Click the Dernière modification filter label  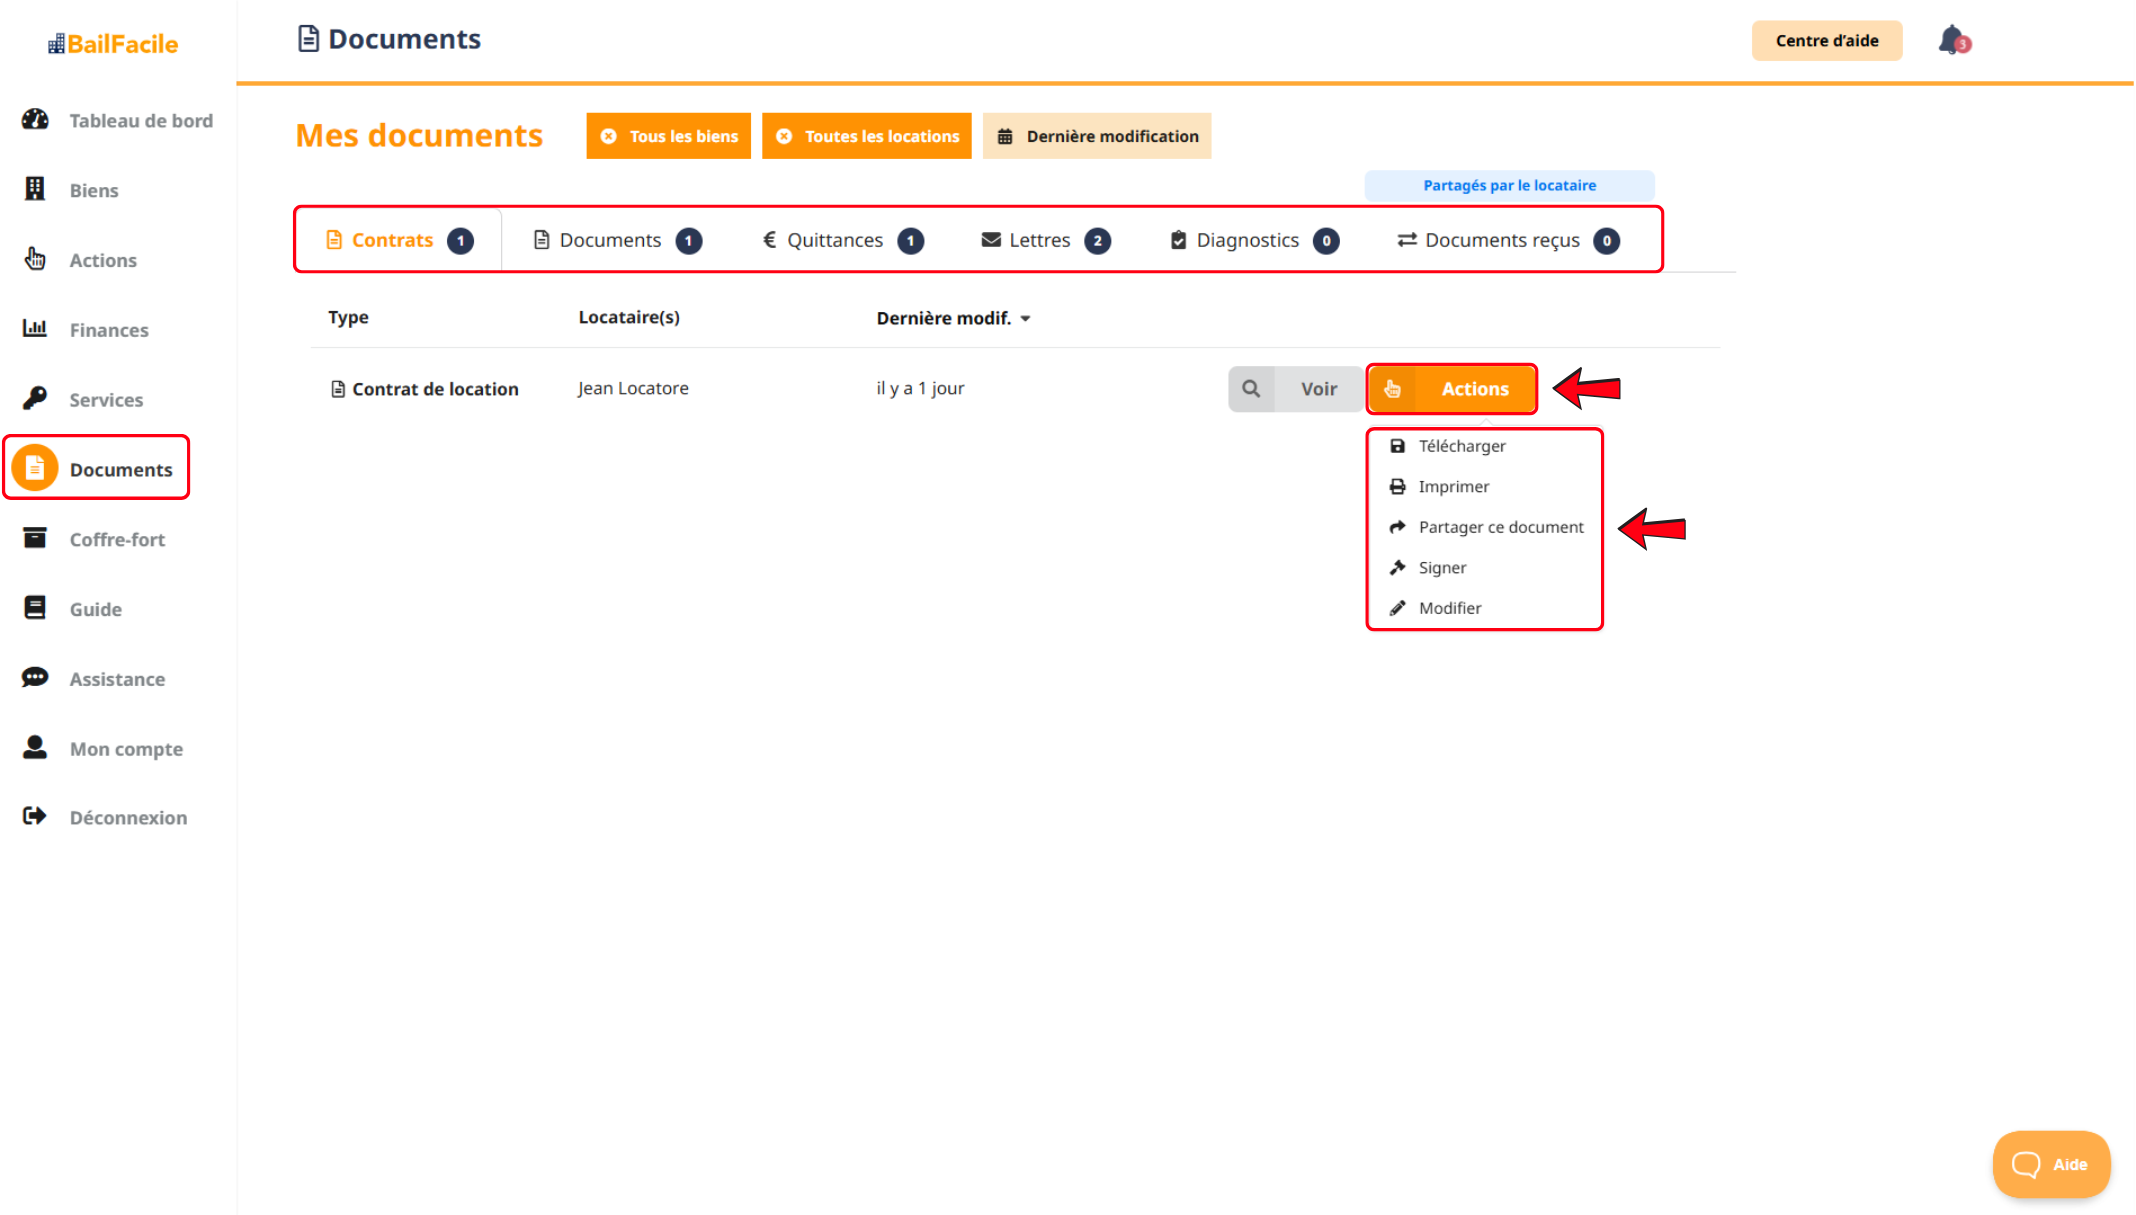pos(1112,136)
